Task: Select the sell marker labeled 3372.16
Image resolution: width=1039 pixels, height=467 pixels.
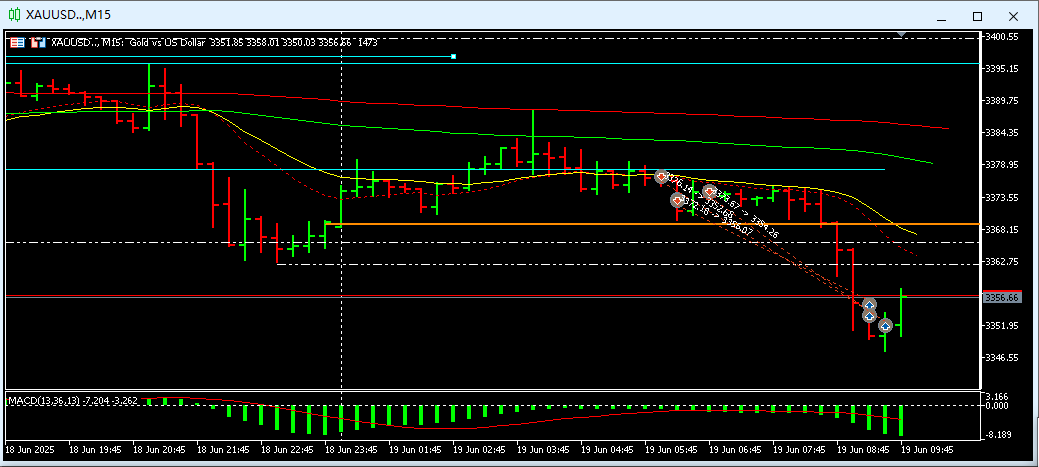Action: coord(677,199)
